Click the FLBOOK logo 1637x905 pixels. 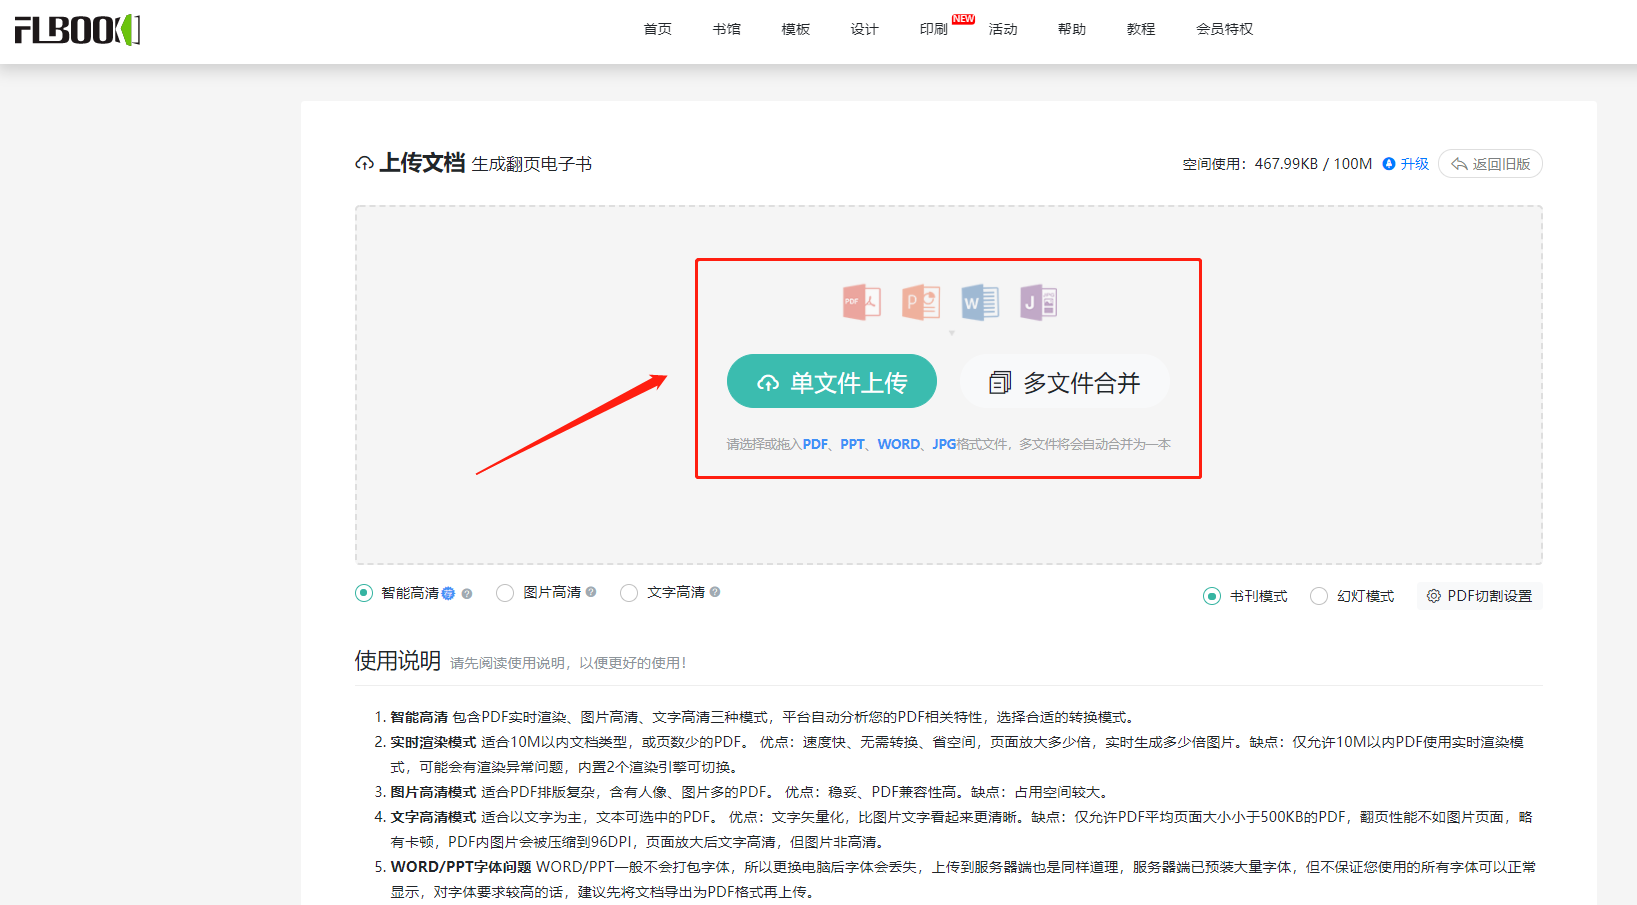(77, 30)
